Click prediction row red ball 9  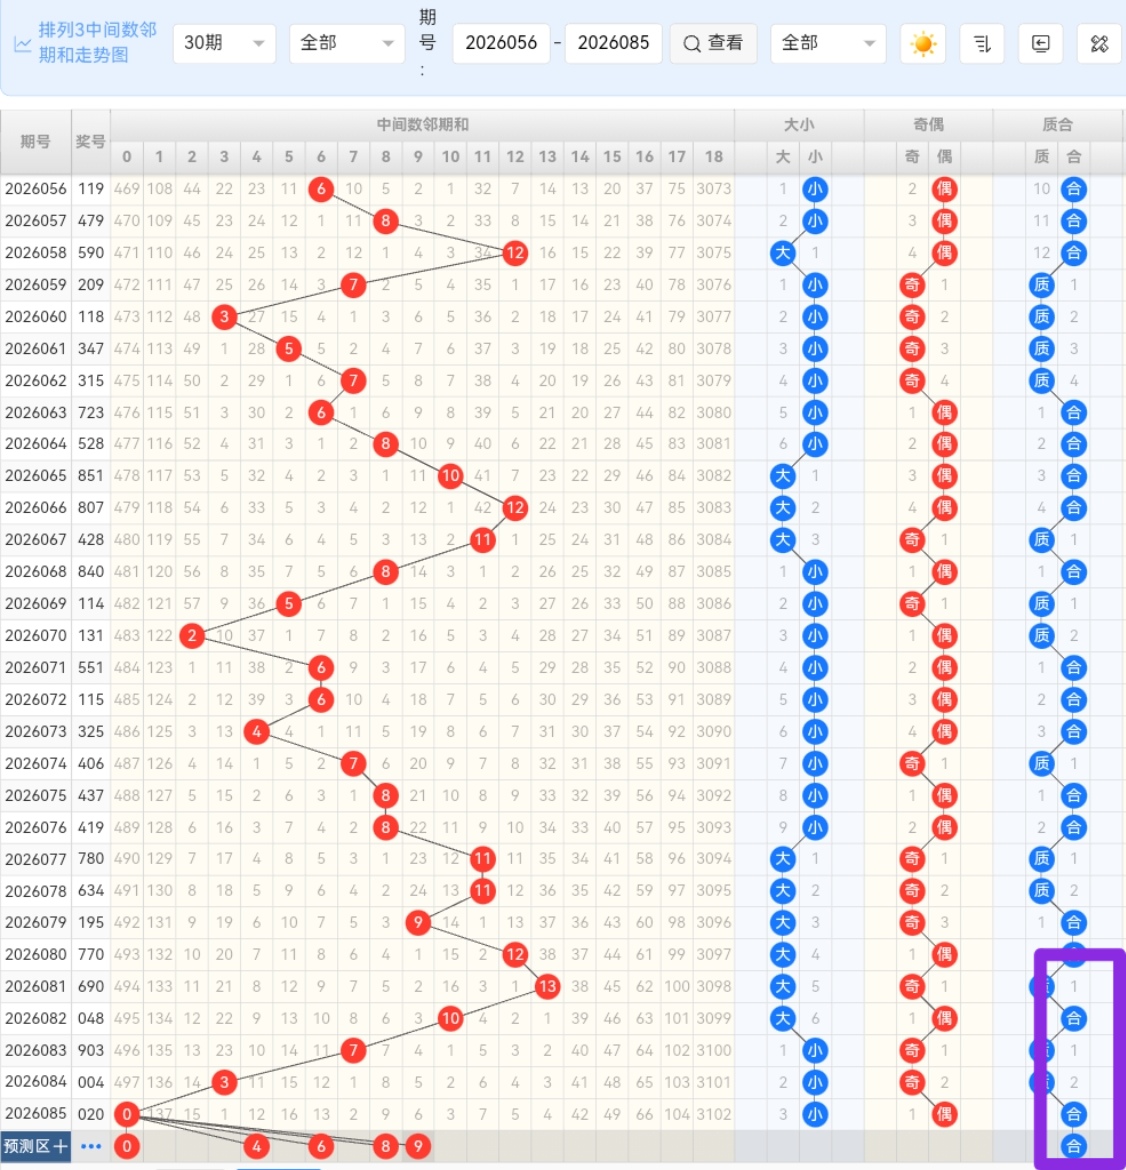[418, 1146]
